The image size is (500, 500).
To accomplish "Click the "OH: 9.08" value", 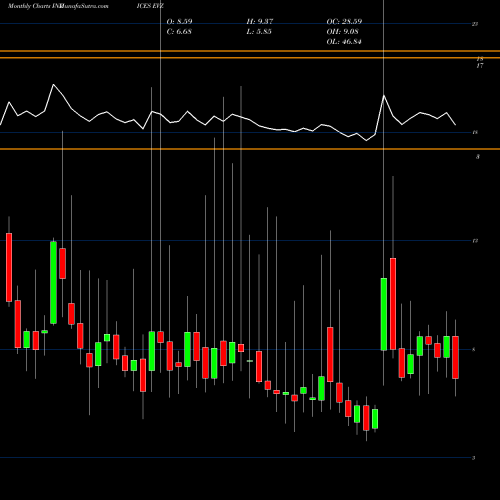I will 343,32.
